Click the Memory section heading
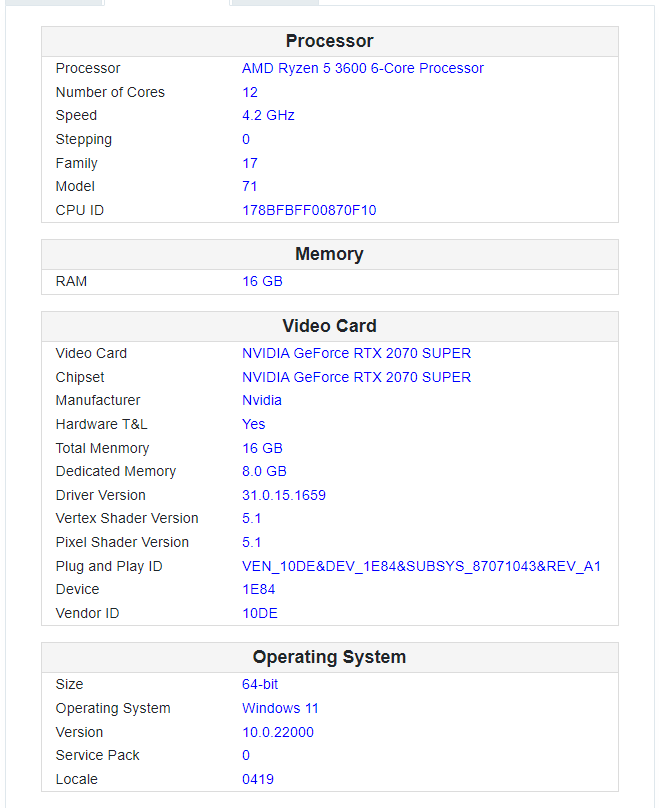This screenshot has width=667, height=808. [x=329, y=254]
